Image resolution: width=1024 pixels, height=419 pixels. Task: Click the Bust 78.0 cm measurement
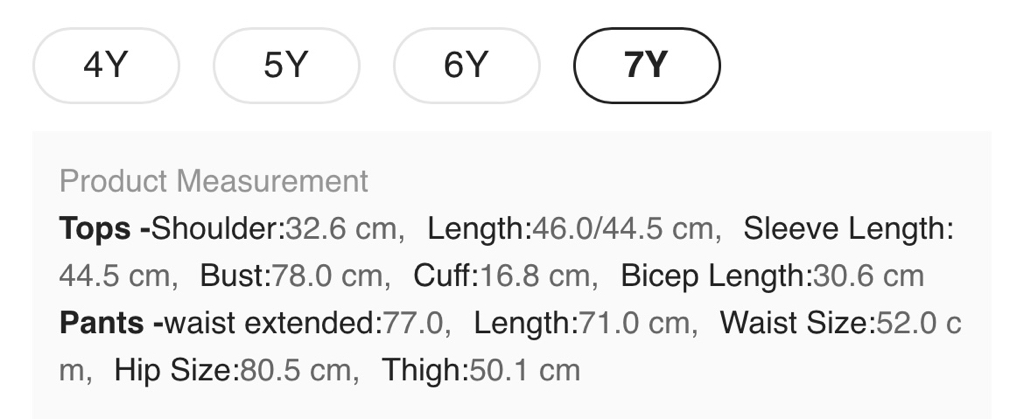click(292, 276)
